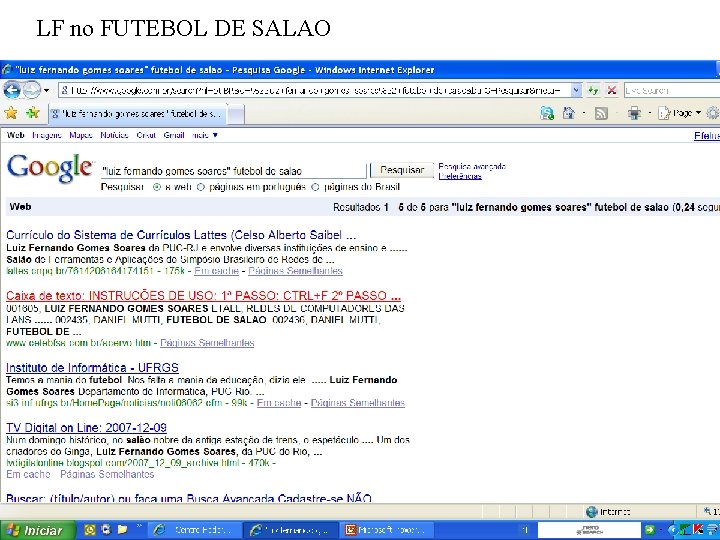Open 'Páginas Semelhantes' under the TV Digital result
Screen dimensions: 720x540
[107, 474]
